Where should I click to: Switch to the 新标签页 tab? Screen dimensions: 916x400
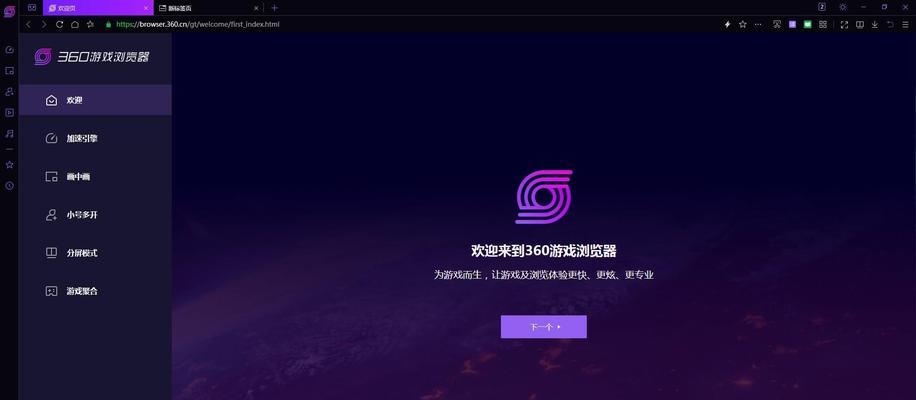point(207,8)
